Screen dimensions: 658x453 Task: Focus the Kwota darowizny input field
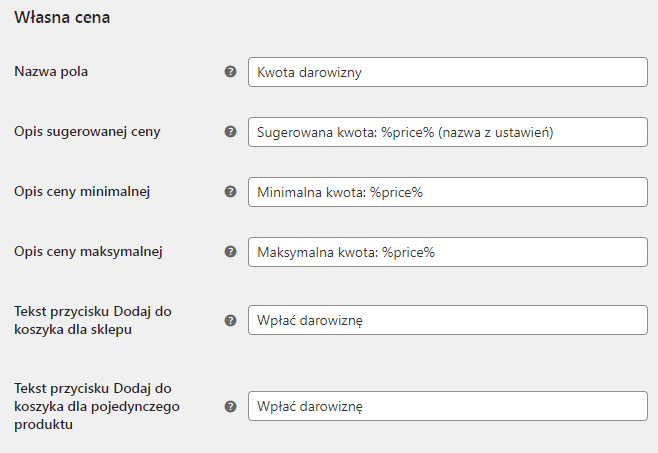(x=448, y=72)
